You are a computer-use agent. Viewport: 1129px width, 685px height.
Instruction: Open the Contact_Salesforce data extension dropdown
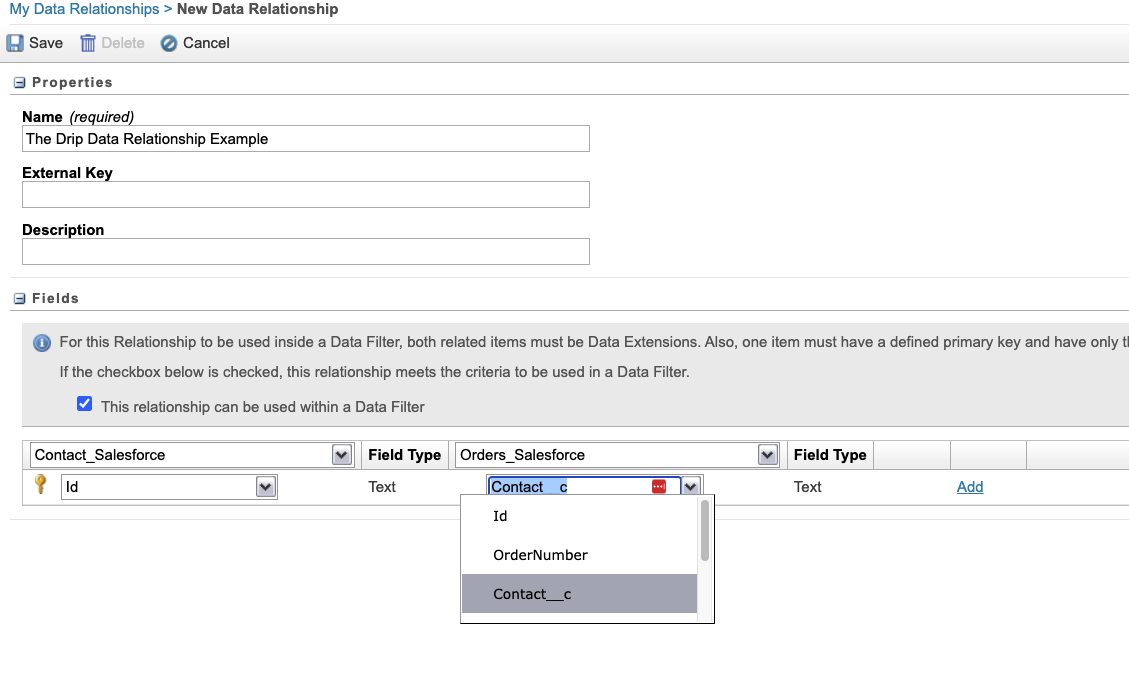pyautogui.click(x=342, y=455)
